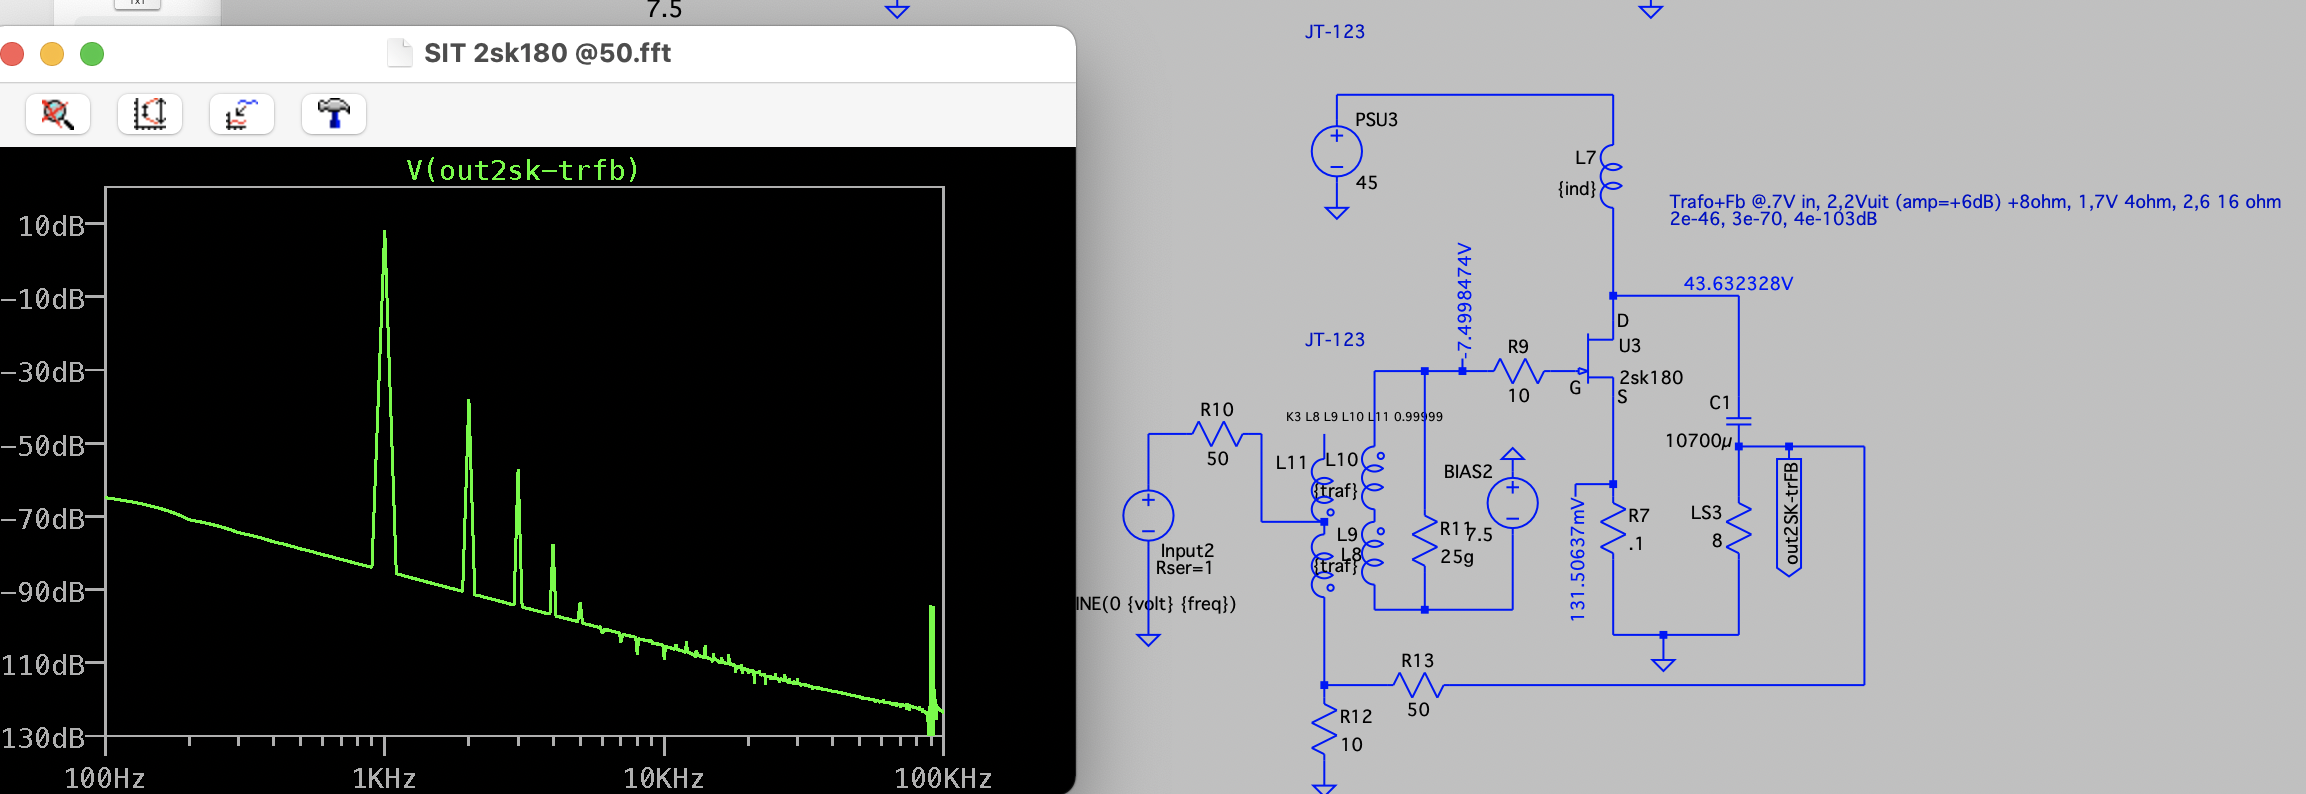Open the hammer control panel icon
Image resolution: width=2306 pixels, height=794 pixels.
(x=334, y=114)
